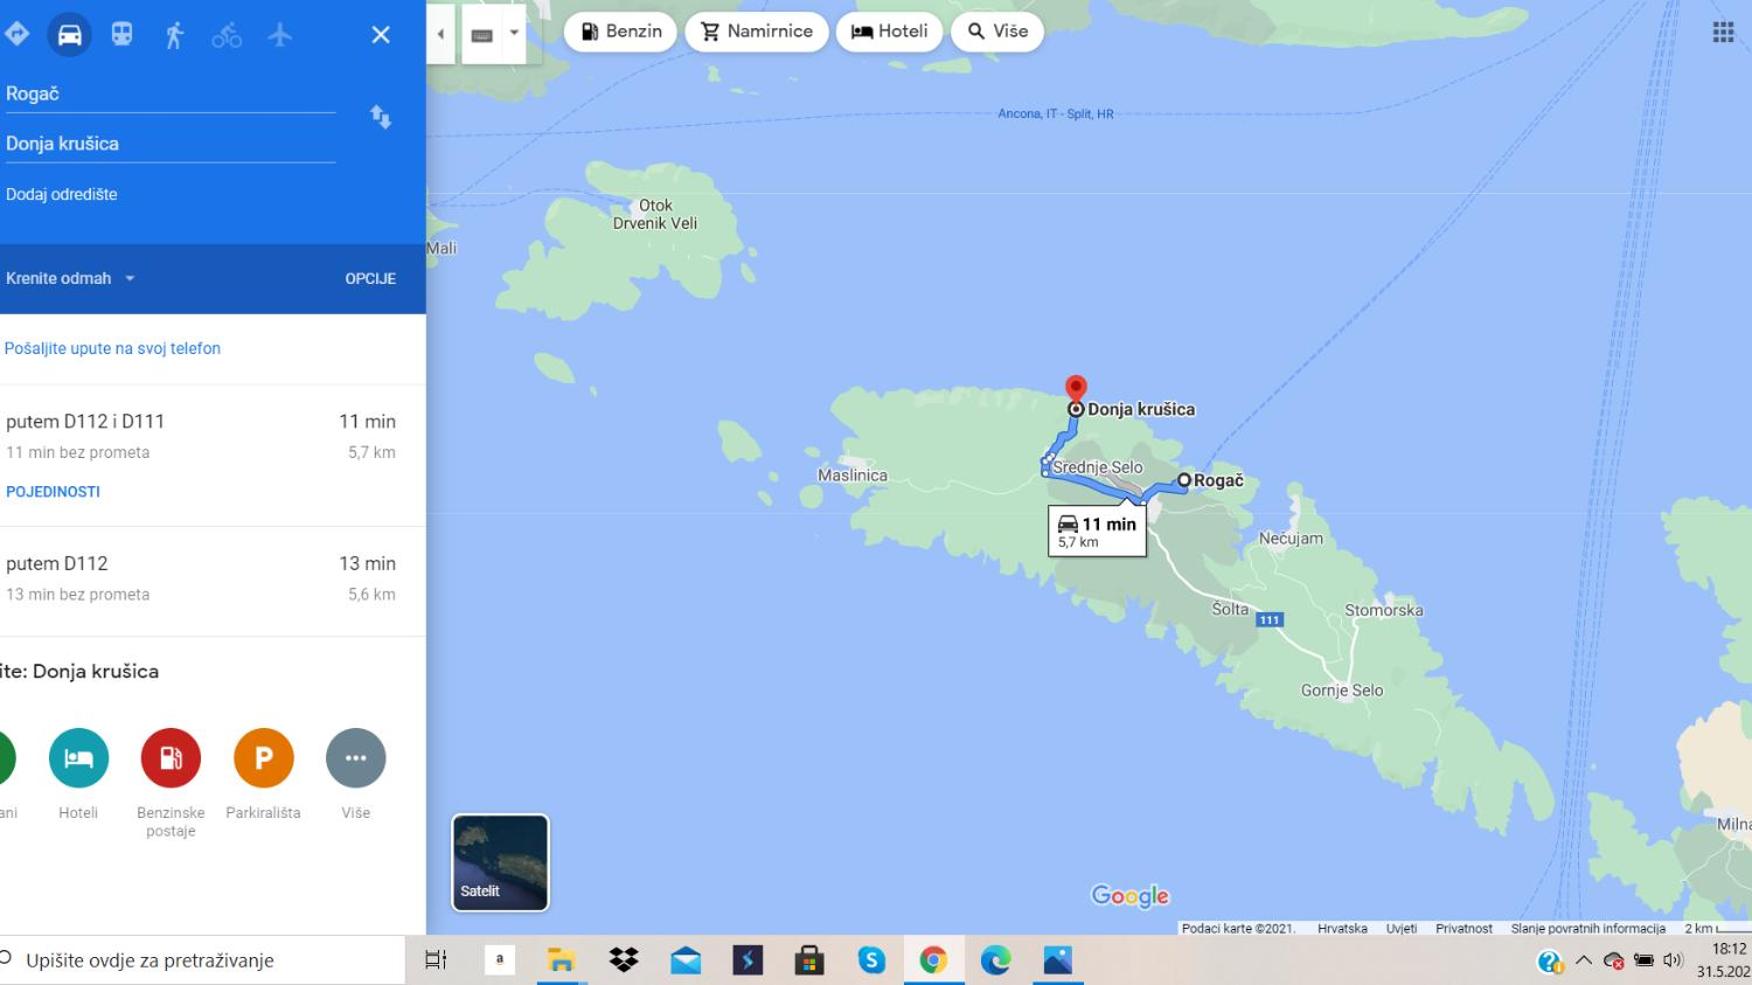Open Microsoft Edge from taskbar

[x=995, y=960]
